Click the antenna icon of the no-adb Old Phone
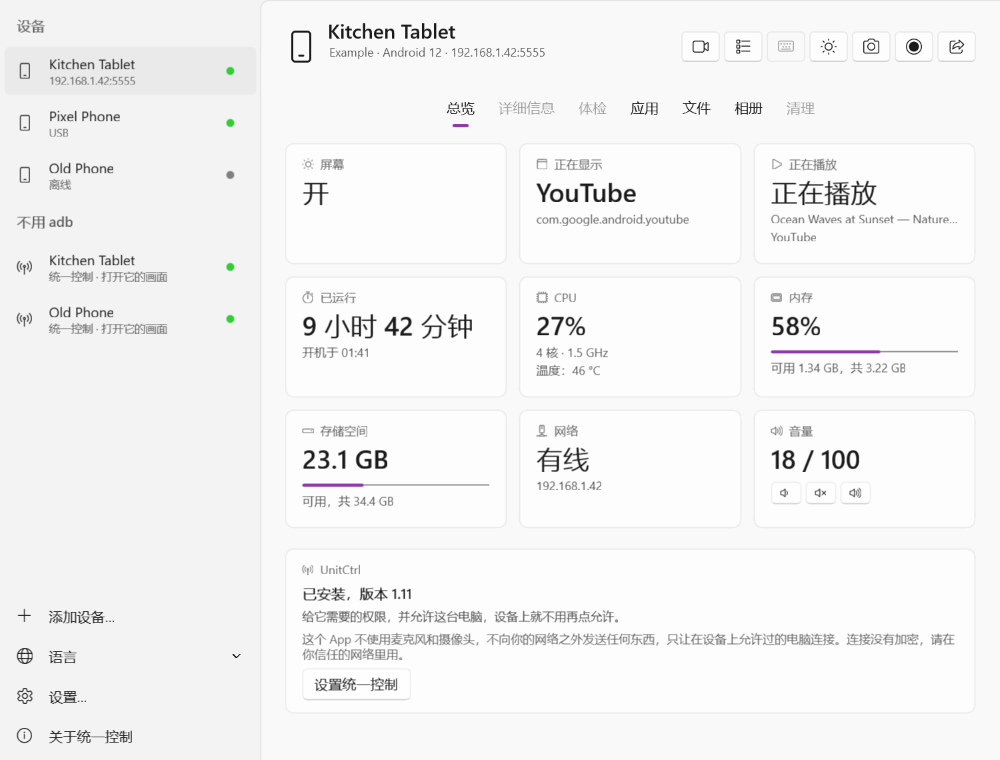 [x=24, y=319]
